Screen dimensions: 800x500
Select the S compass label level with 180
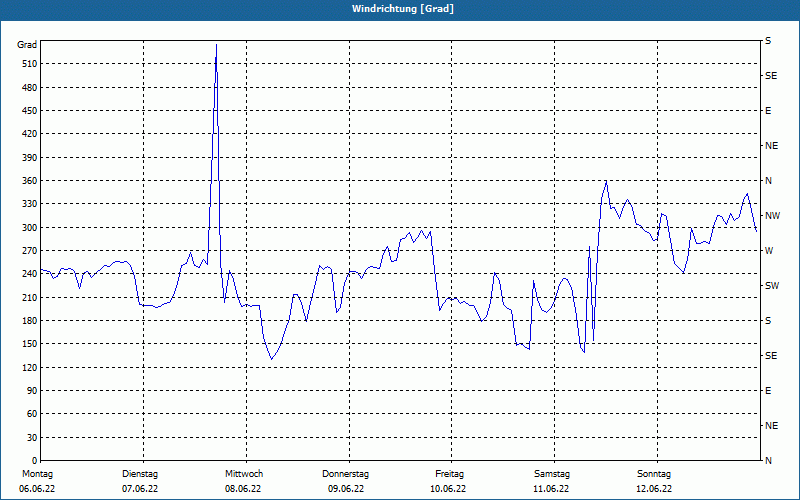[768, 321]
